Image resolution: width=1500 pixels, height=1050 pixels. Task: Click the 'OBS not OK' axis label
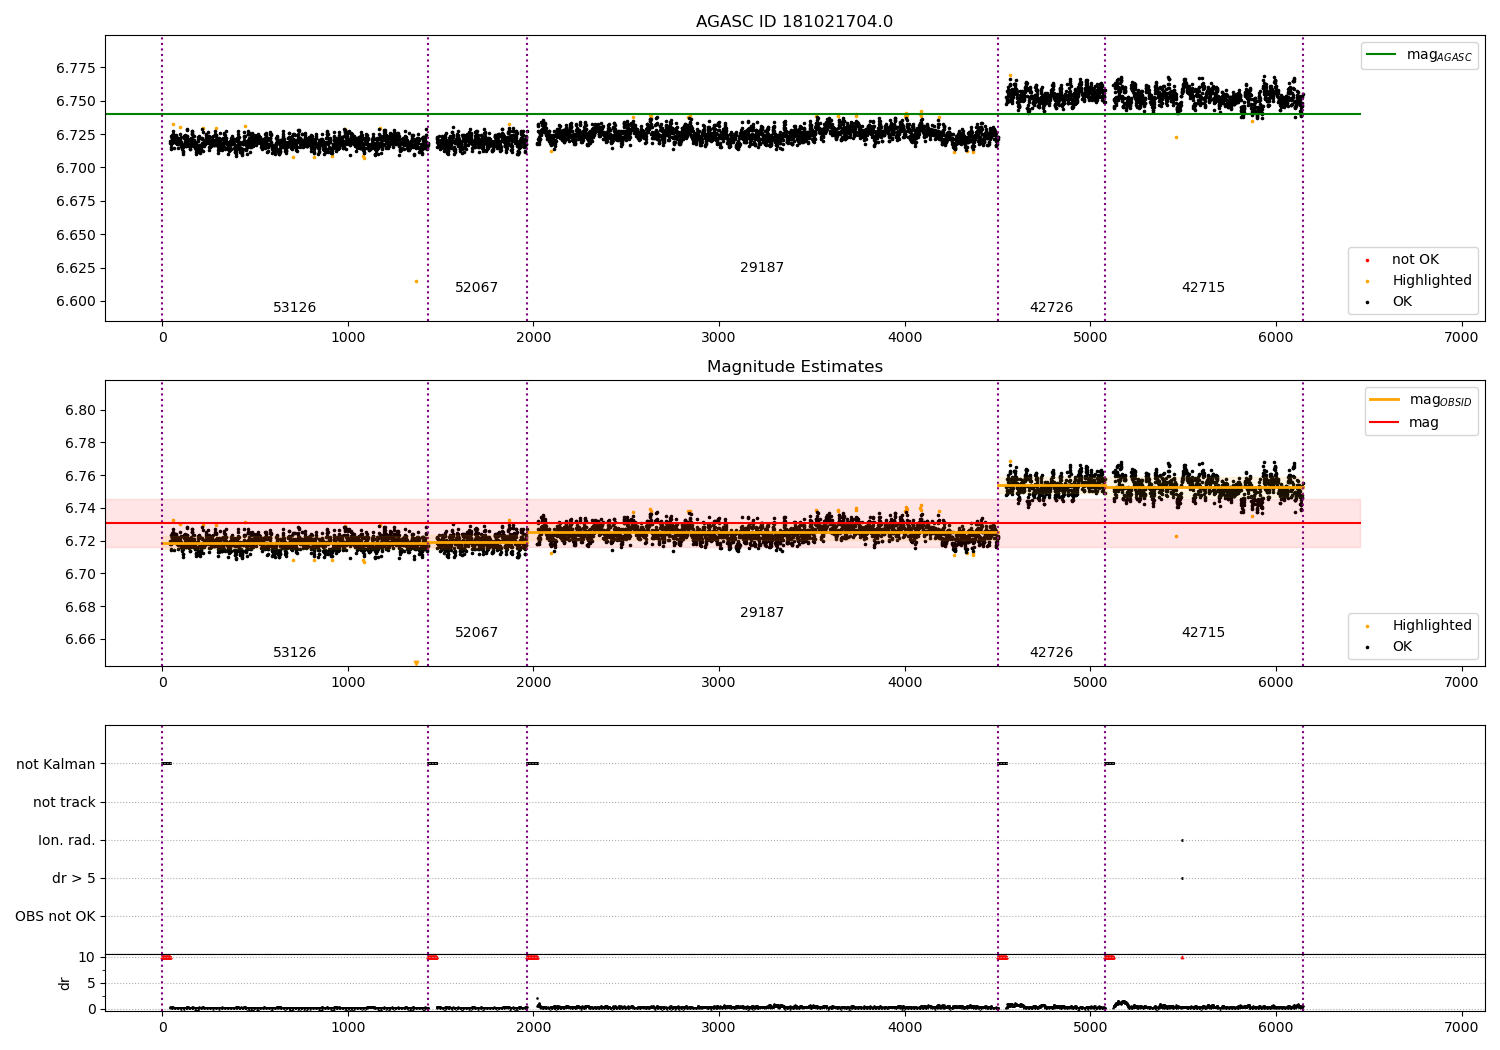pos(55,916)
